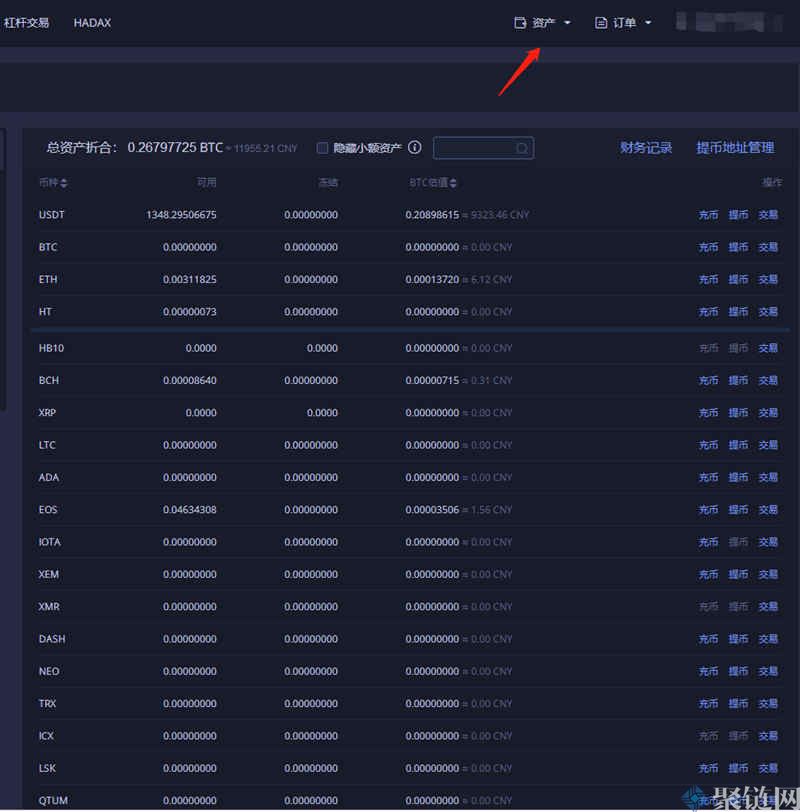Click 提币 withdraw in EOS row
The image size is (800, 812).
[738, 510]
